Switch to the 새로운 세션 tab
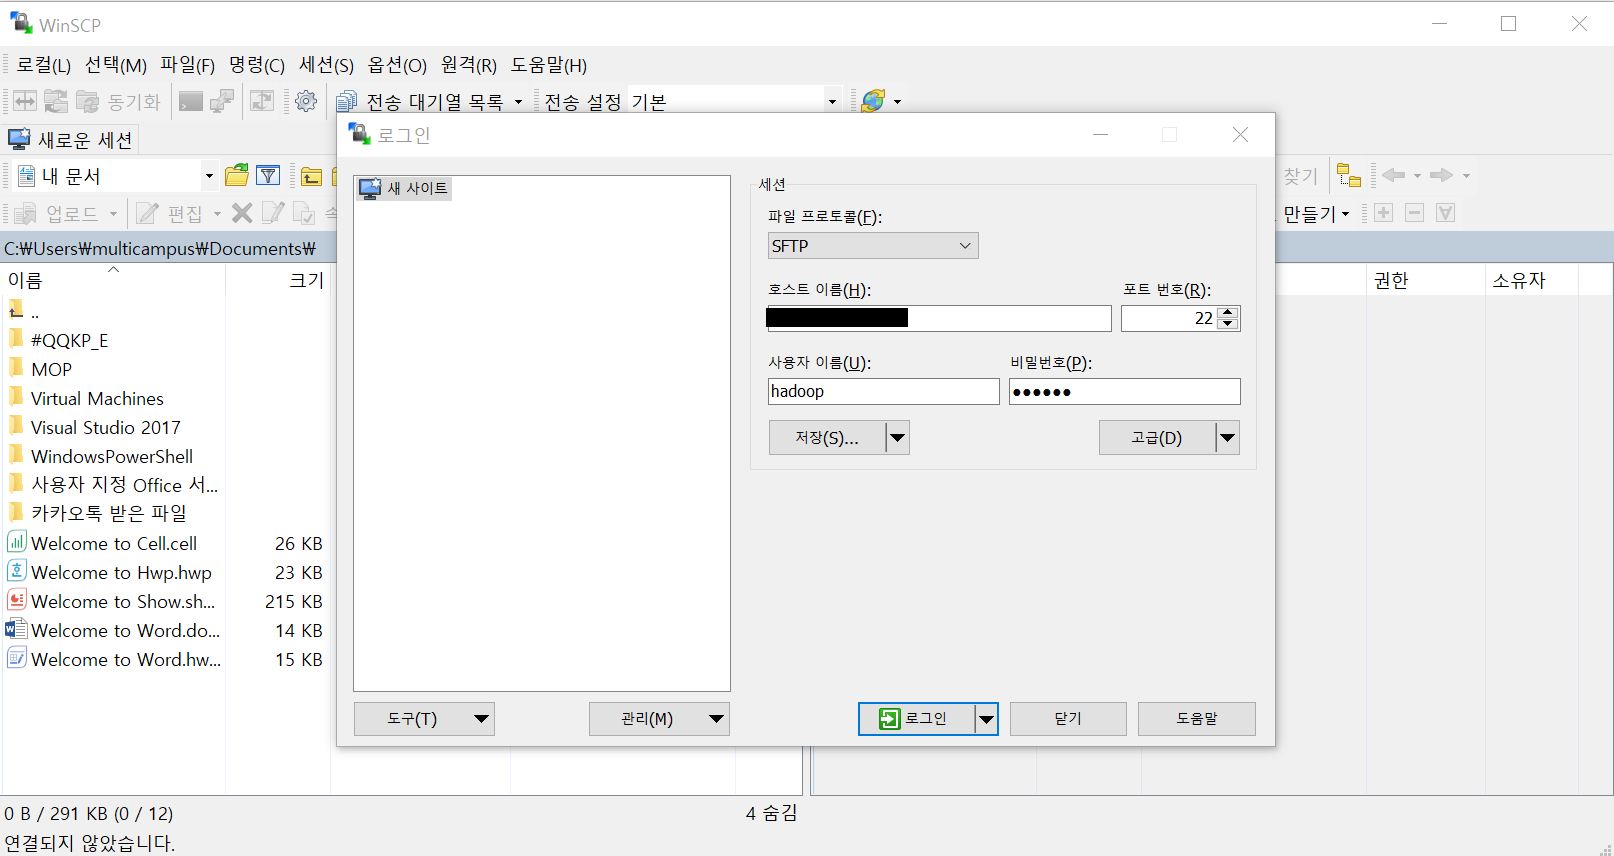 [70, 140]
